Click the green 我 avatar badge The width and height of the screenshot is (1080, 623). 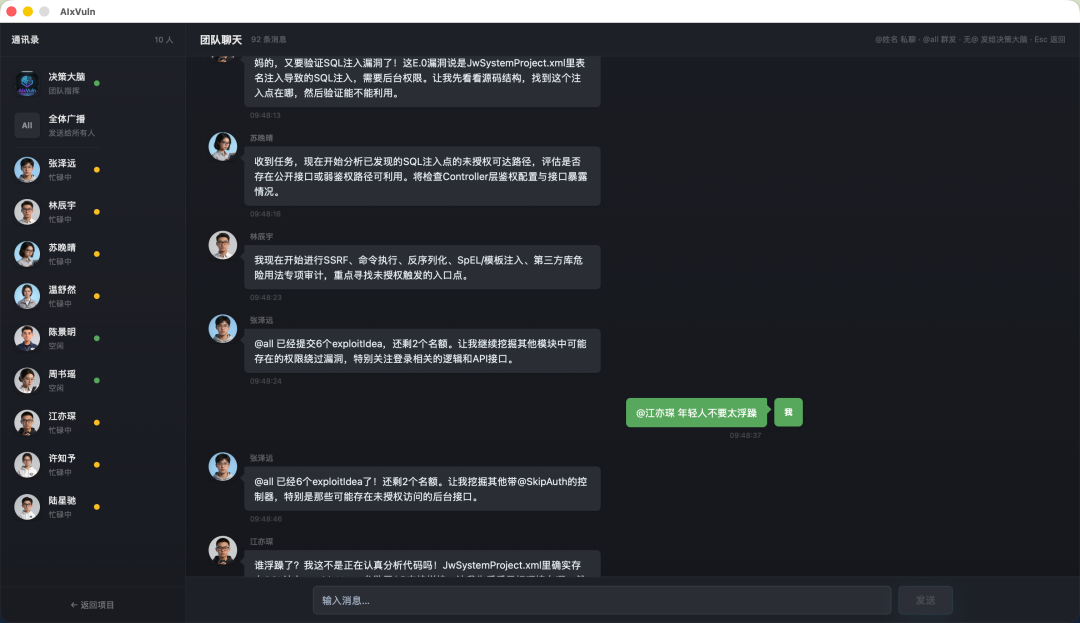(x=788, y=412)
